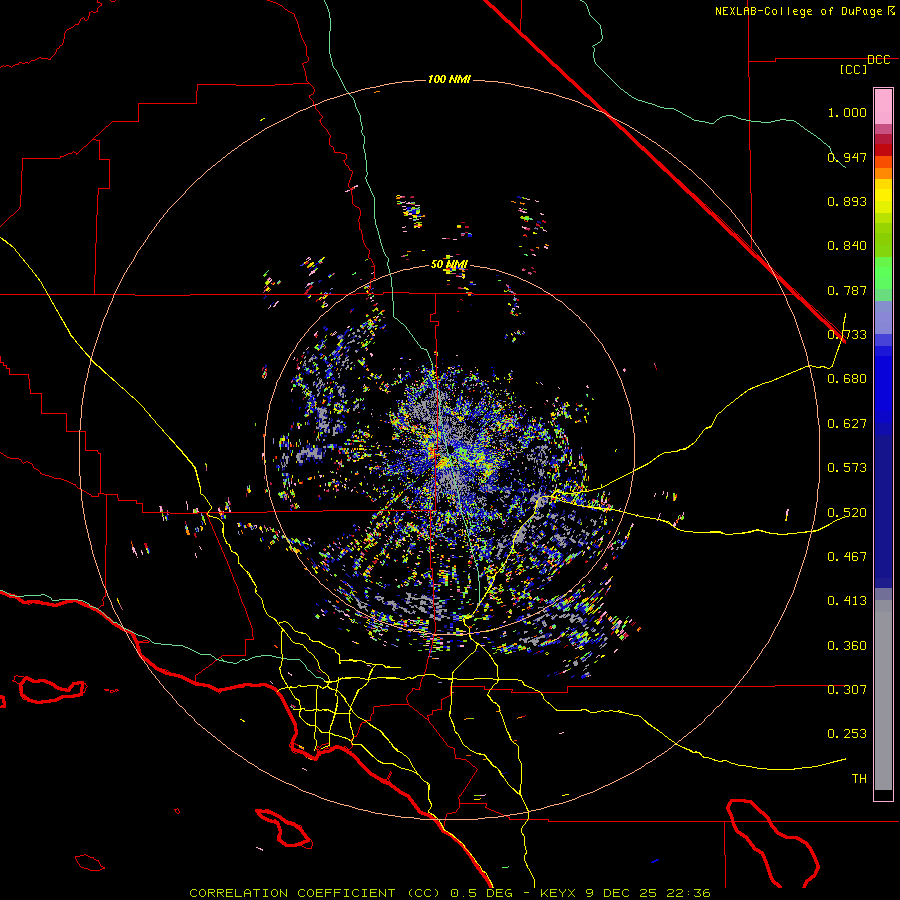Click the TH threshold label
This screenshot has width=900, height=900.
tap(859, 779)
